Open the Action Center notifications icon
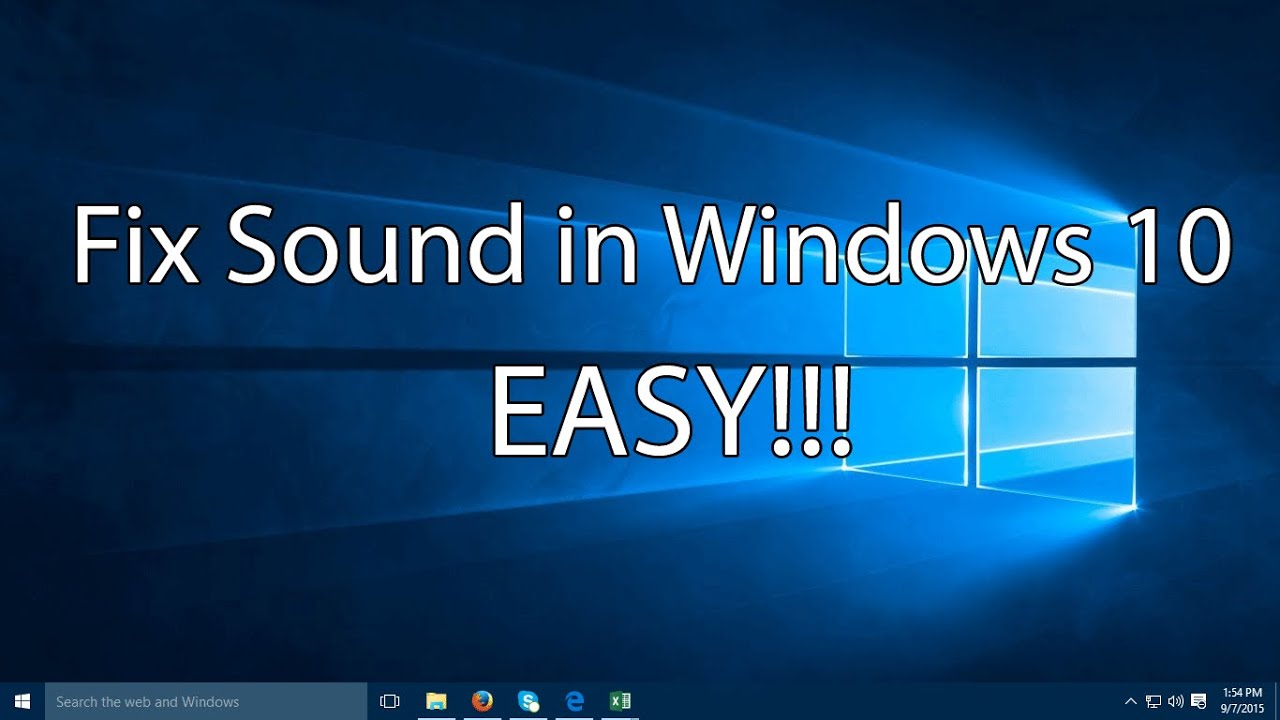 [1197, 701]
